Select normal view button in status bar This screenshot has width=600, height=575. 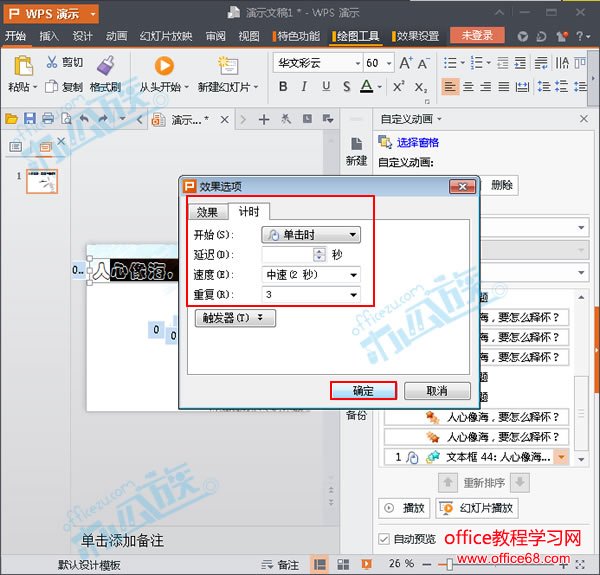[317, 564]
